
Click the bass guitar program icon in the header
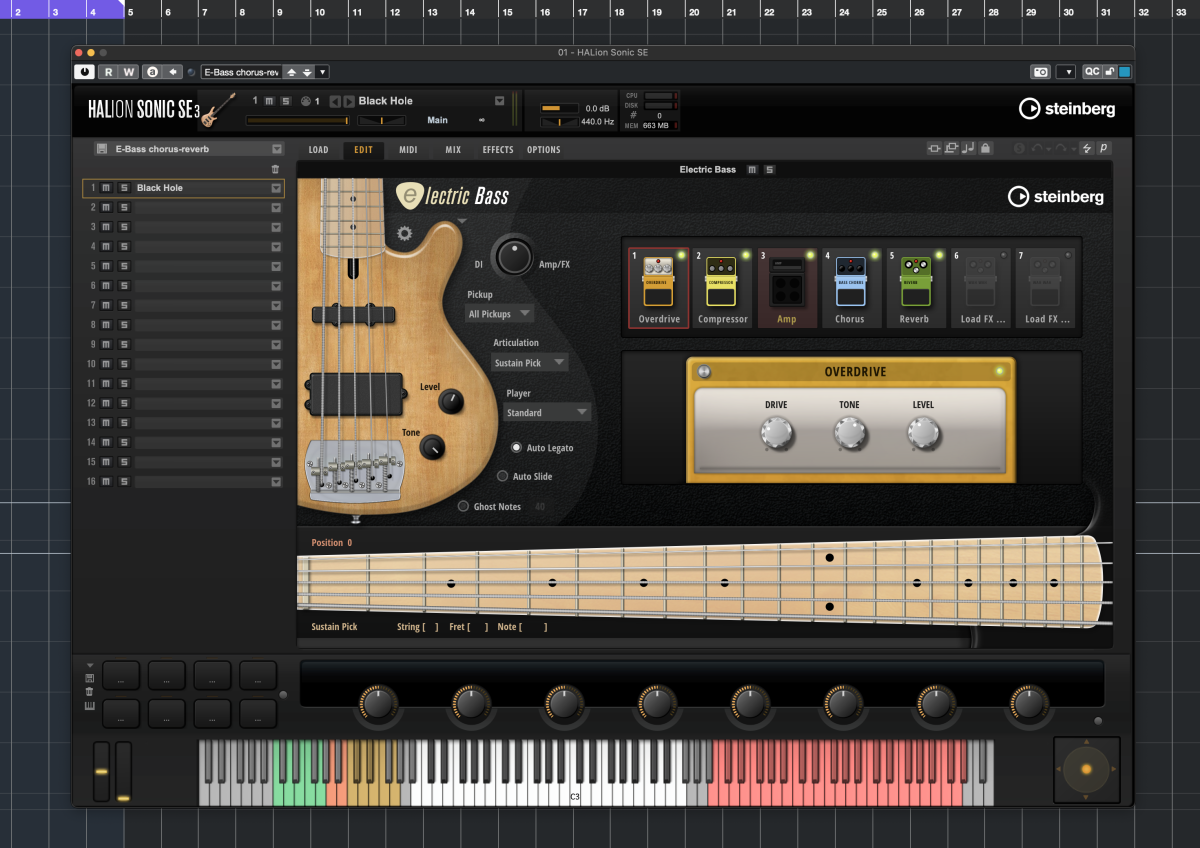[x=217, y=110]
